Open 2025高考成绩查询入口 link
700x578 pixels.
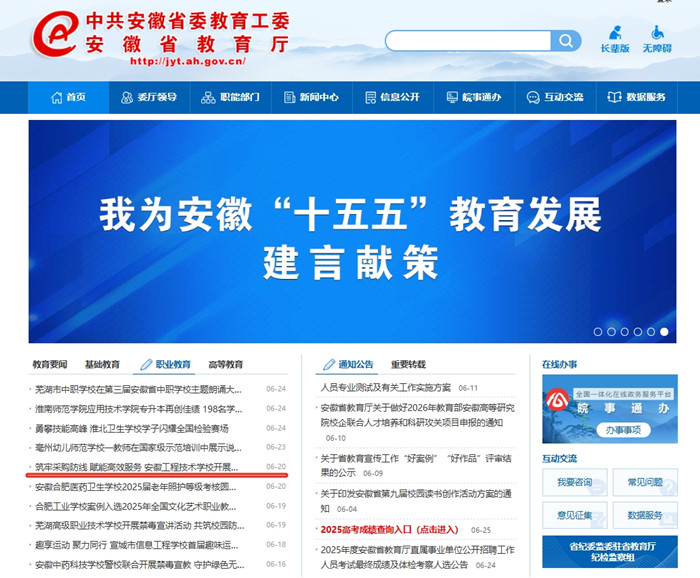pos(392,529)
